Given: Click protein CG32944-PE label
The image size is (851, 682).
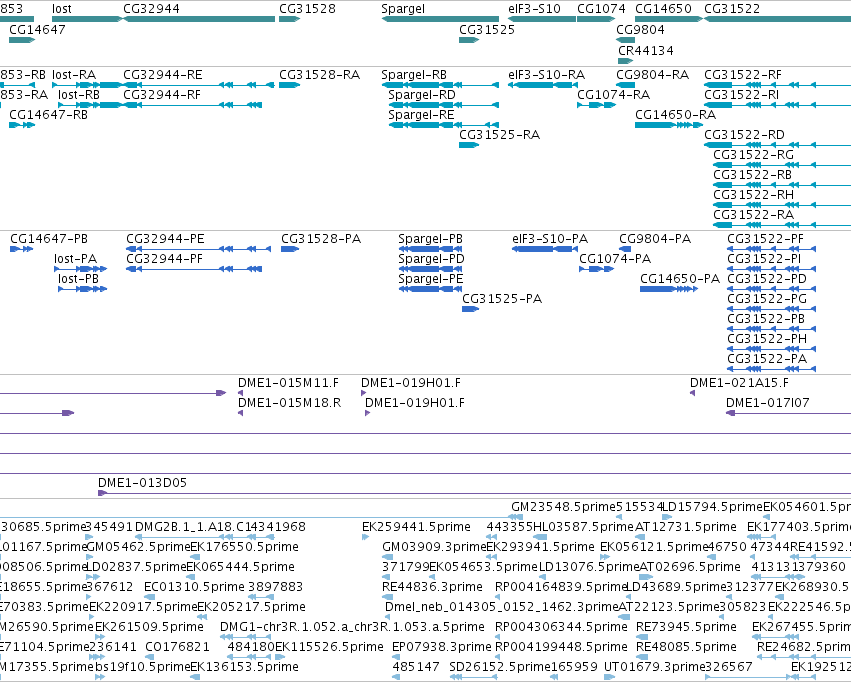Looking at the screenshot, I should point(166,239).
